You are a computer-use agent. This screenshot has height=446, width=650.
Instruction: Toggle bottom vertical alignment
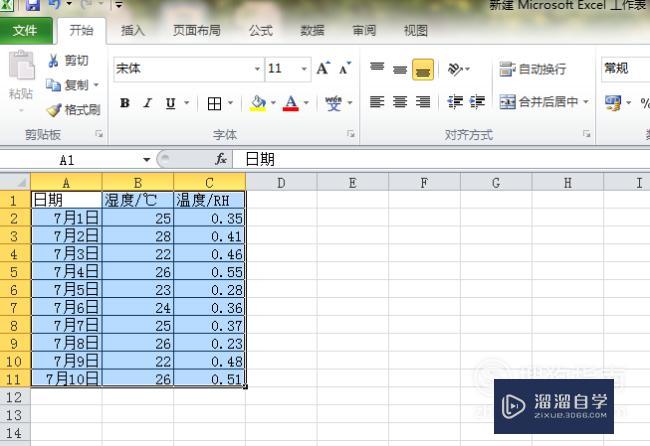423,69
